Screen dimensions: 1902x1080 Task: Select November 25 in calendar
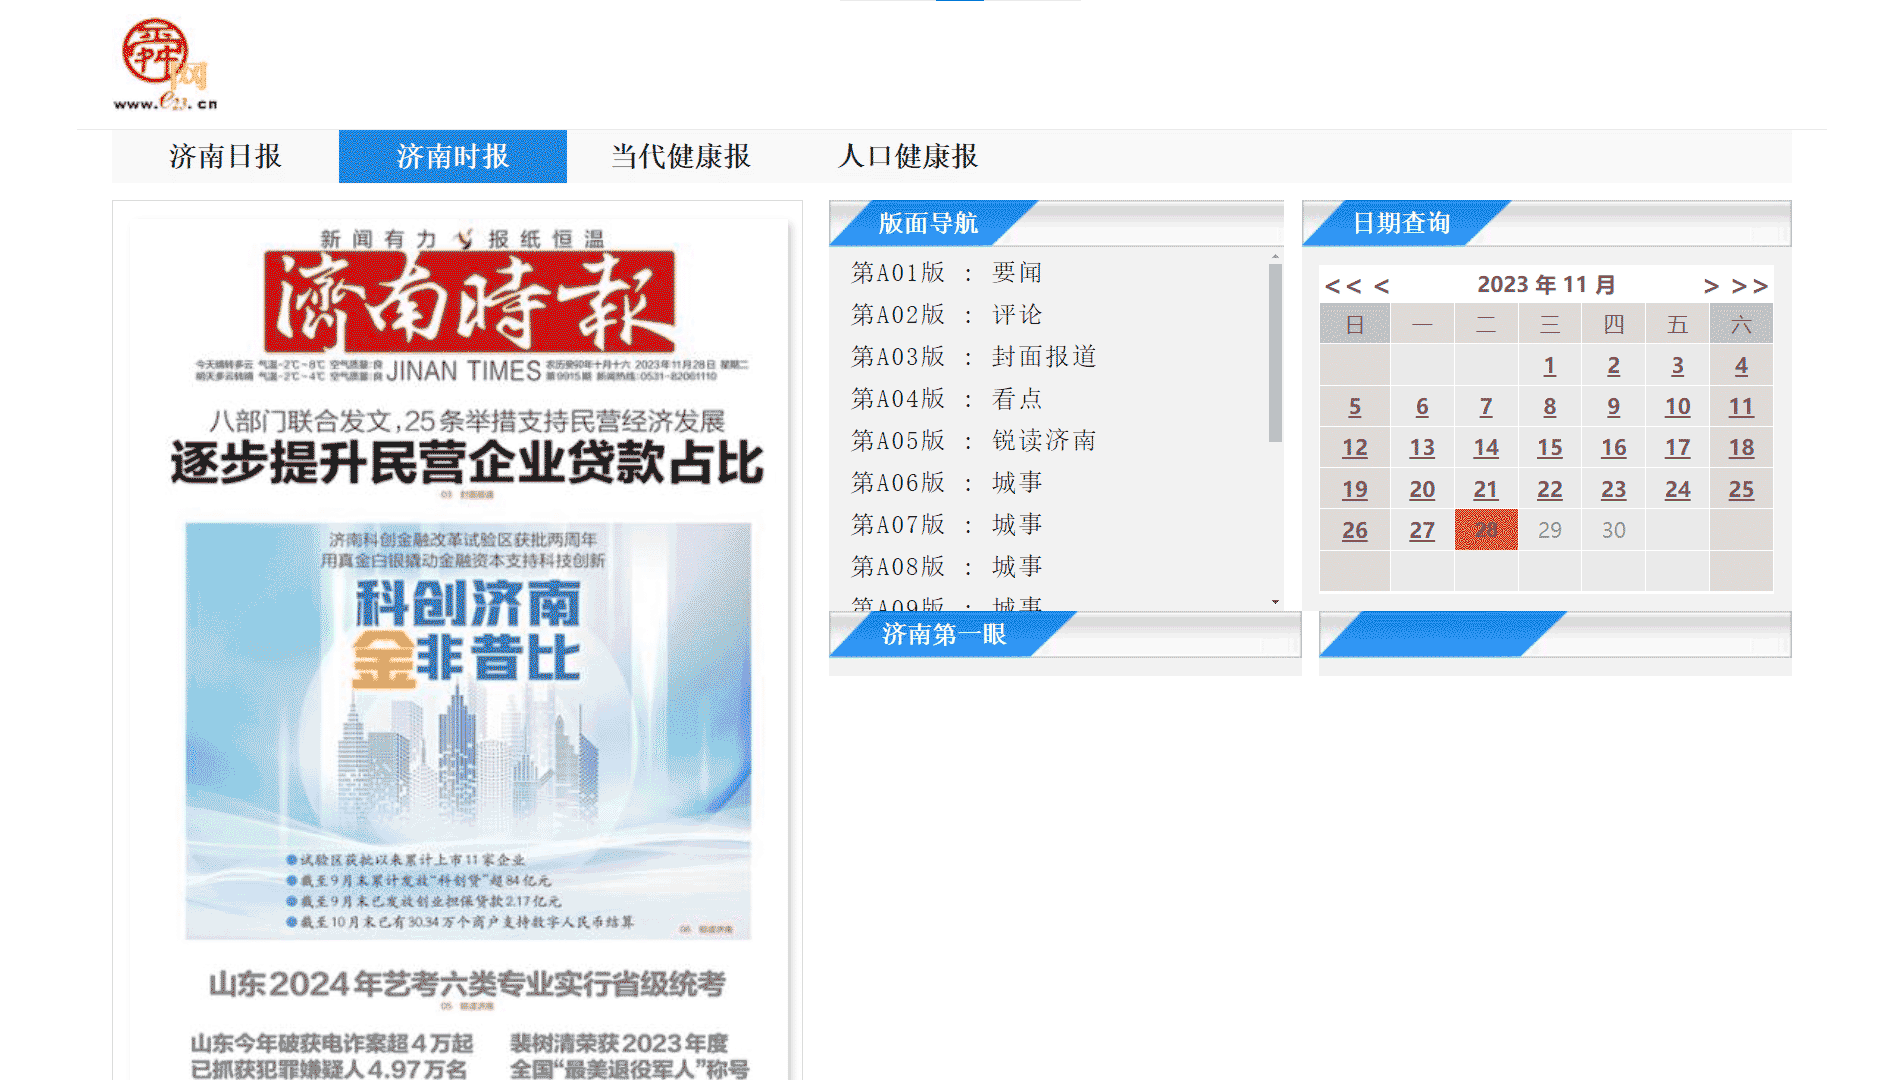click(1741, 490)
